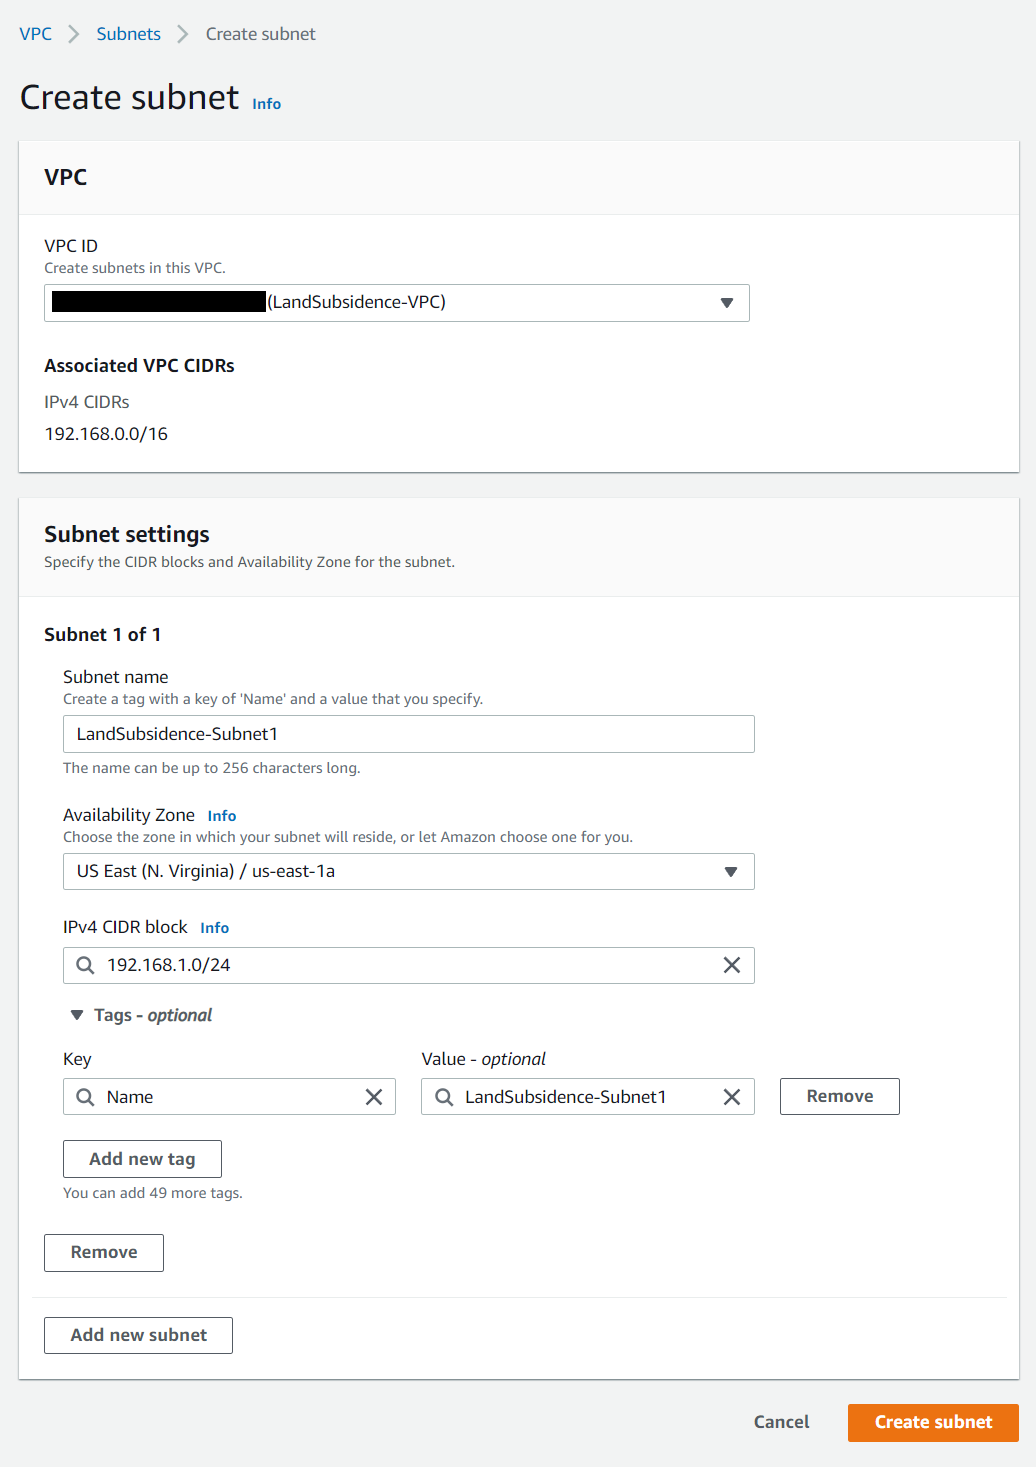Open Info link for Availability Zone

[222, 816]
